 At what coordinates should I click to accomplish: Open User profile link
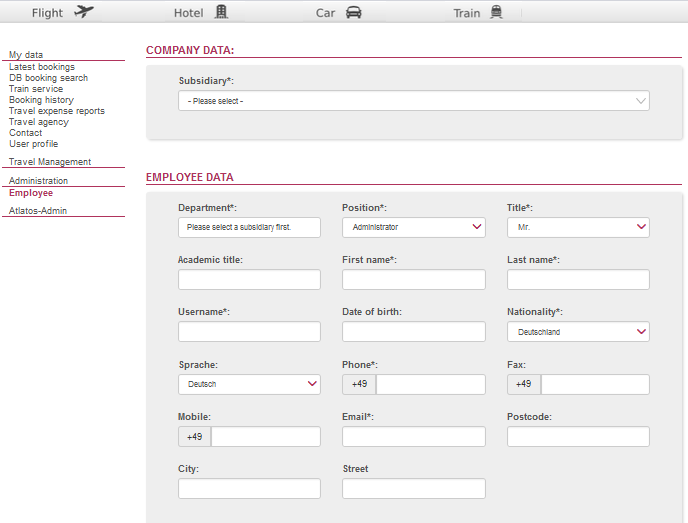[x=33, y=143]
